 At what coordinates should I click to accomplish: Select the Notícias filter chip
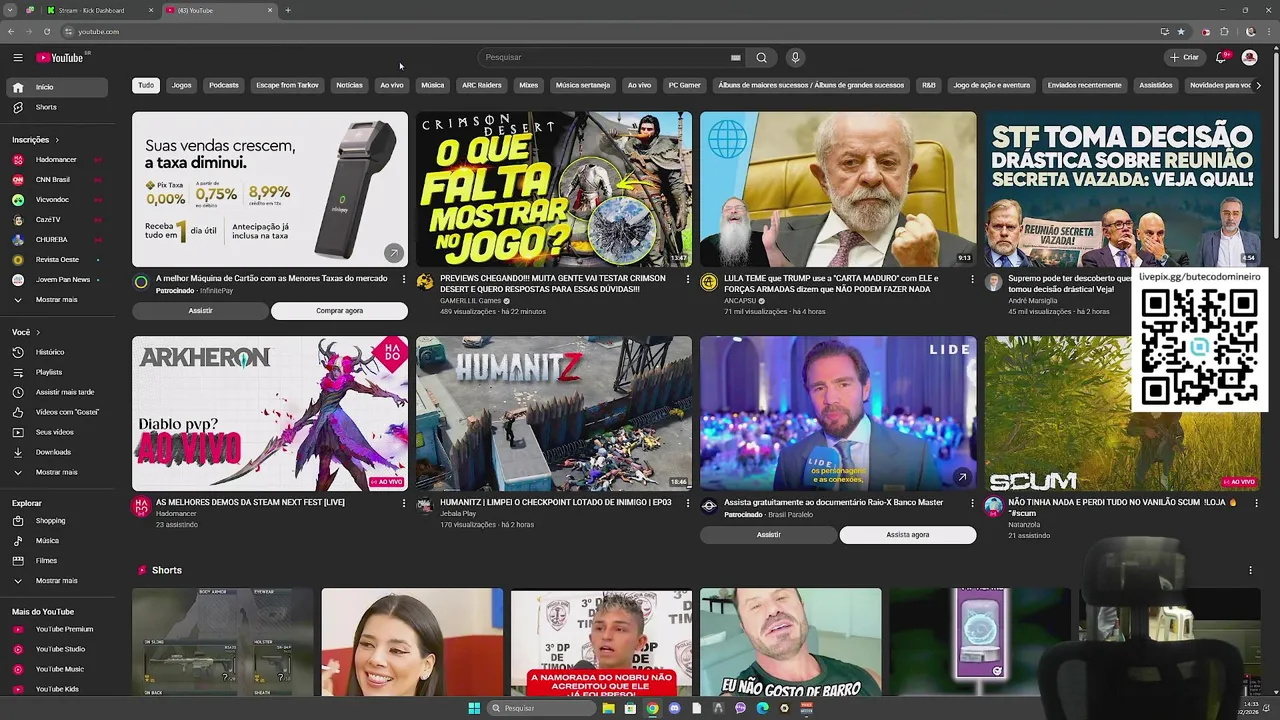349,85
